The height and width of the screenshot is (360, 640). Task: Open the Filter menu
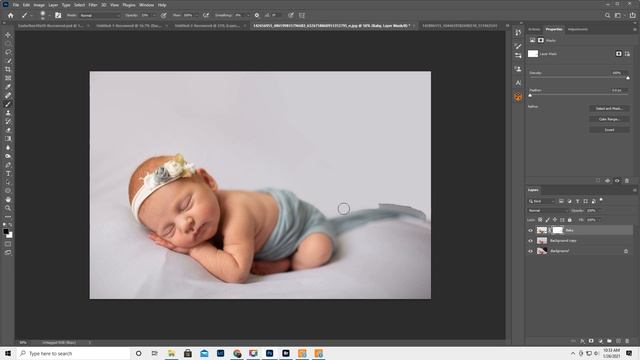(x=93, y=5)
